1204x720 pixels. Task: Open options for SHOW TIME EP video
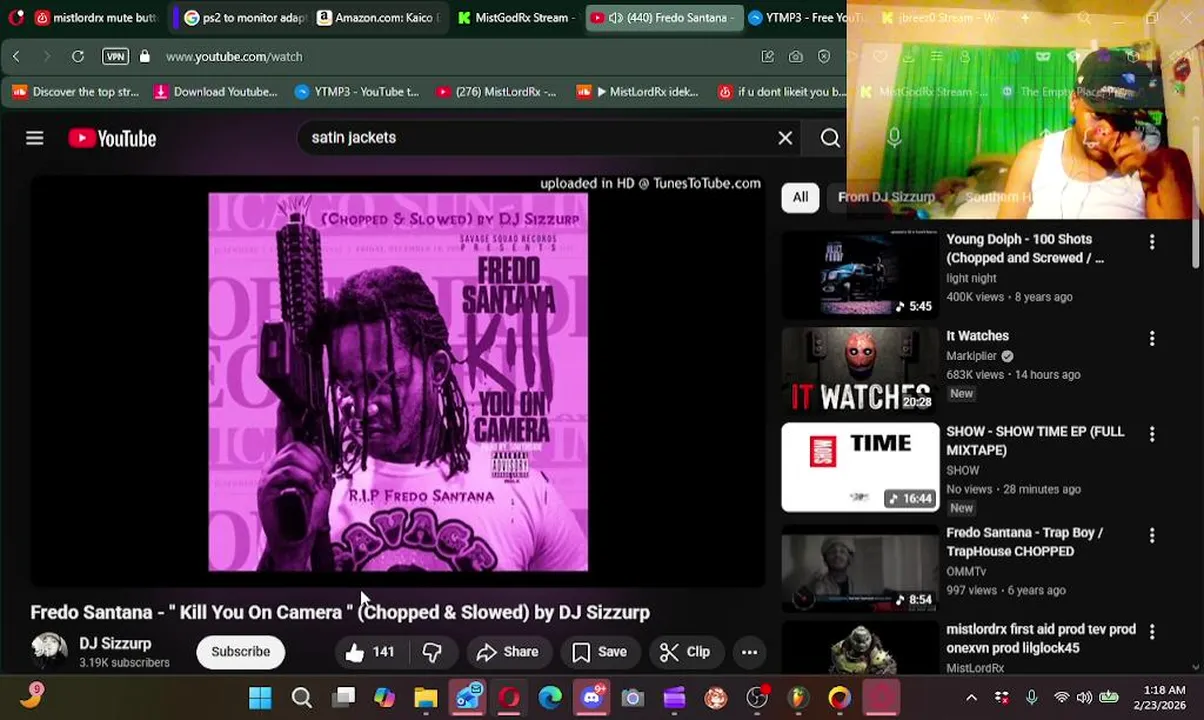point(1152,434)
